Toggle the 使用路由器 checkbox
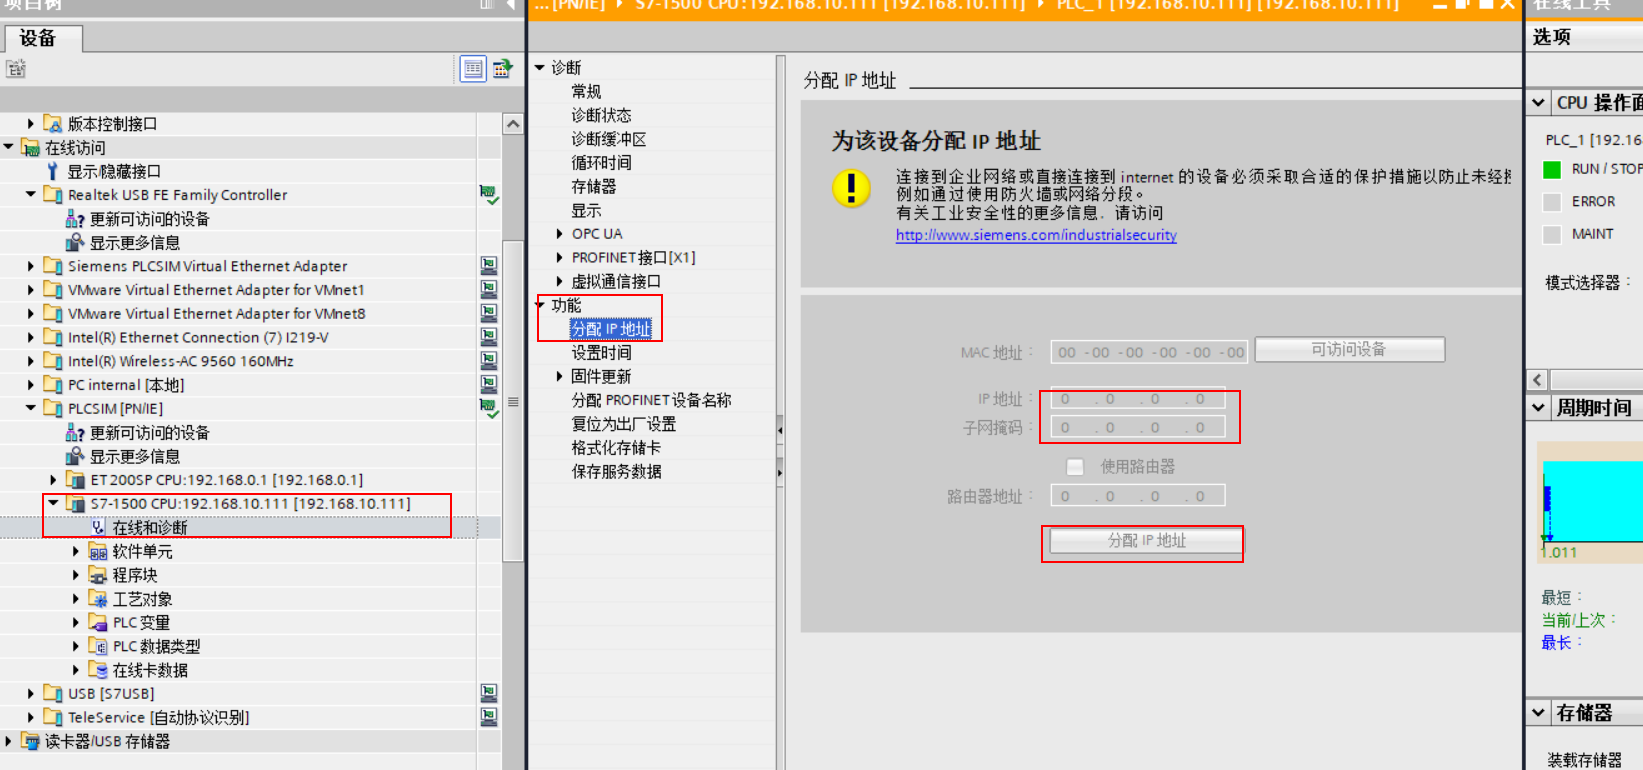Screen dimensions: 1643x770 pos(1076,466)
